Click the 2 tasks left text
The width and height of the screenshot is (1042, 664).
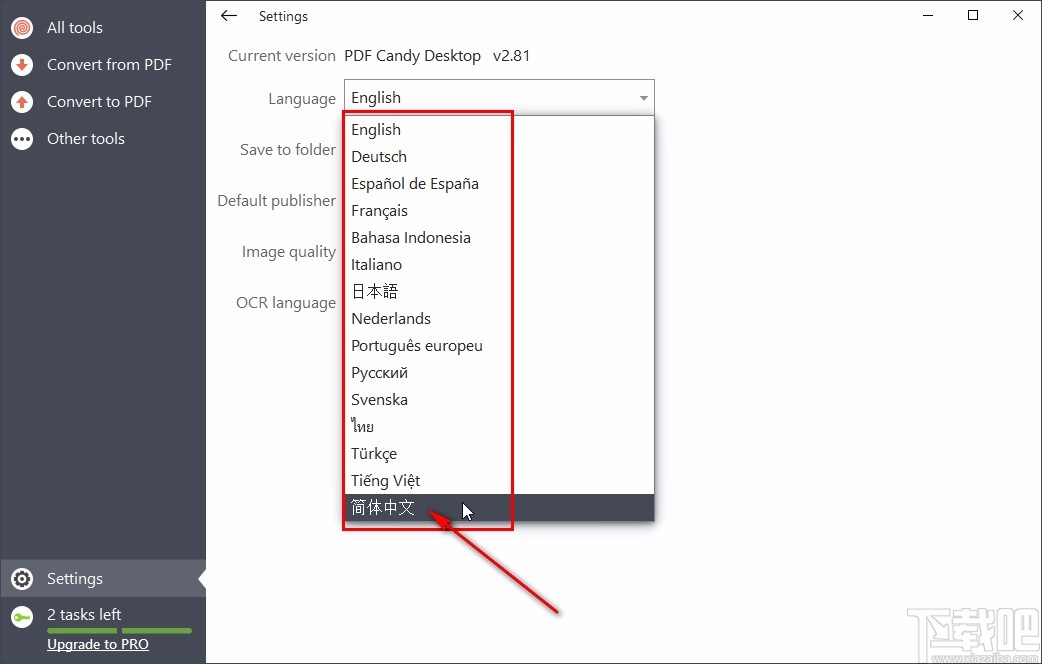tap(84, 614)
